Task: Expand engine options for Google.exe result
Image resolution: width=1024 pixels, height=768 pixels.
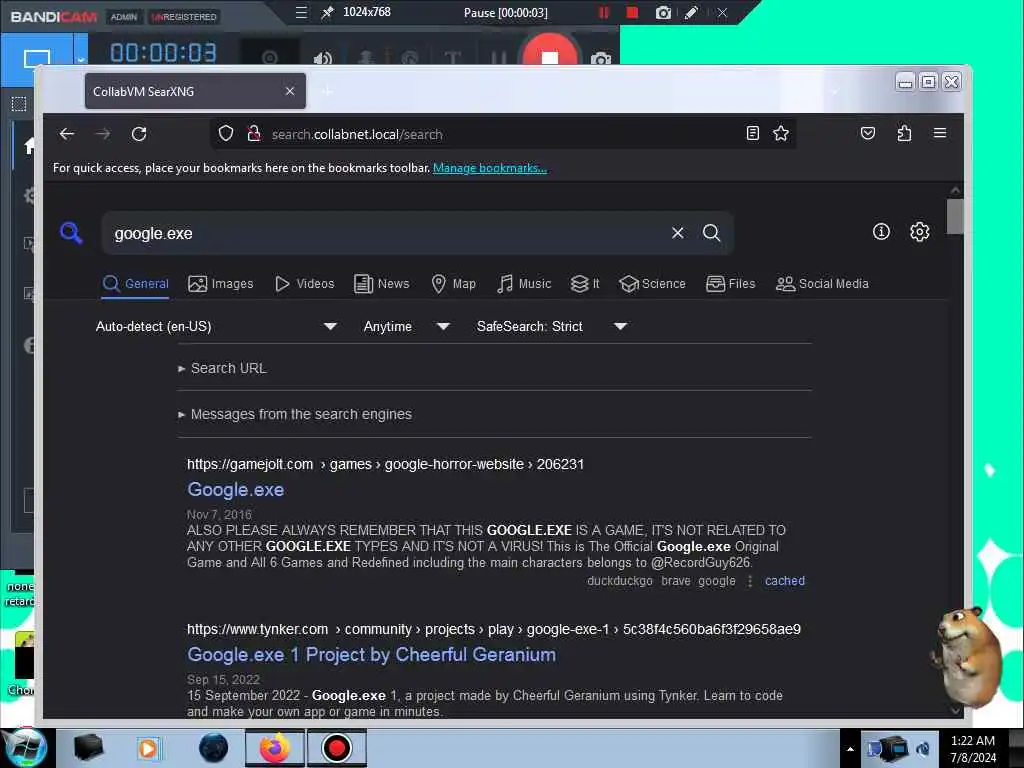Action: [x=750, y=581]
